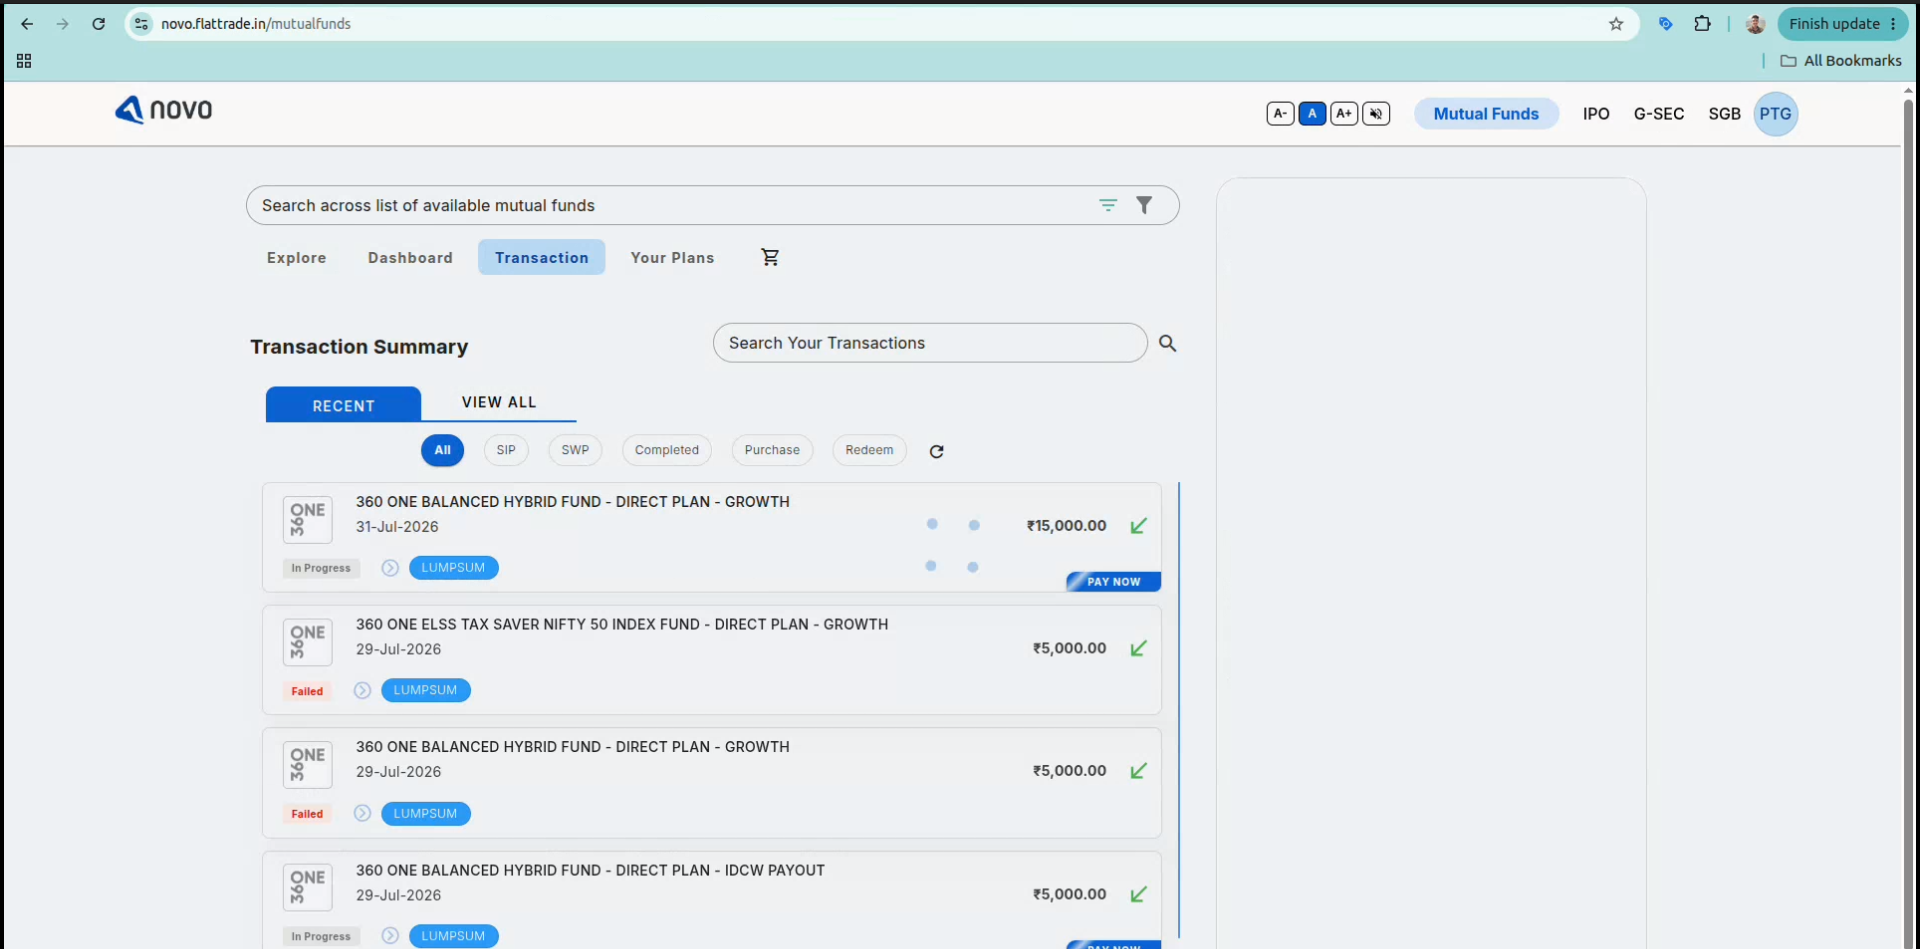Filter by Purchase transactions
1920x949 pixels.
coord(772,450)
